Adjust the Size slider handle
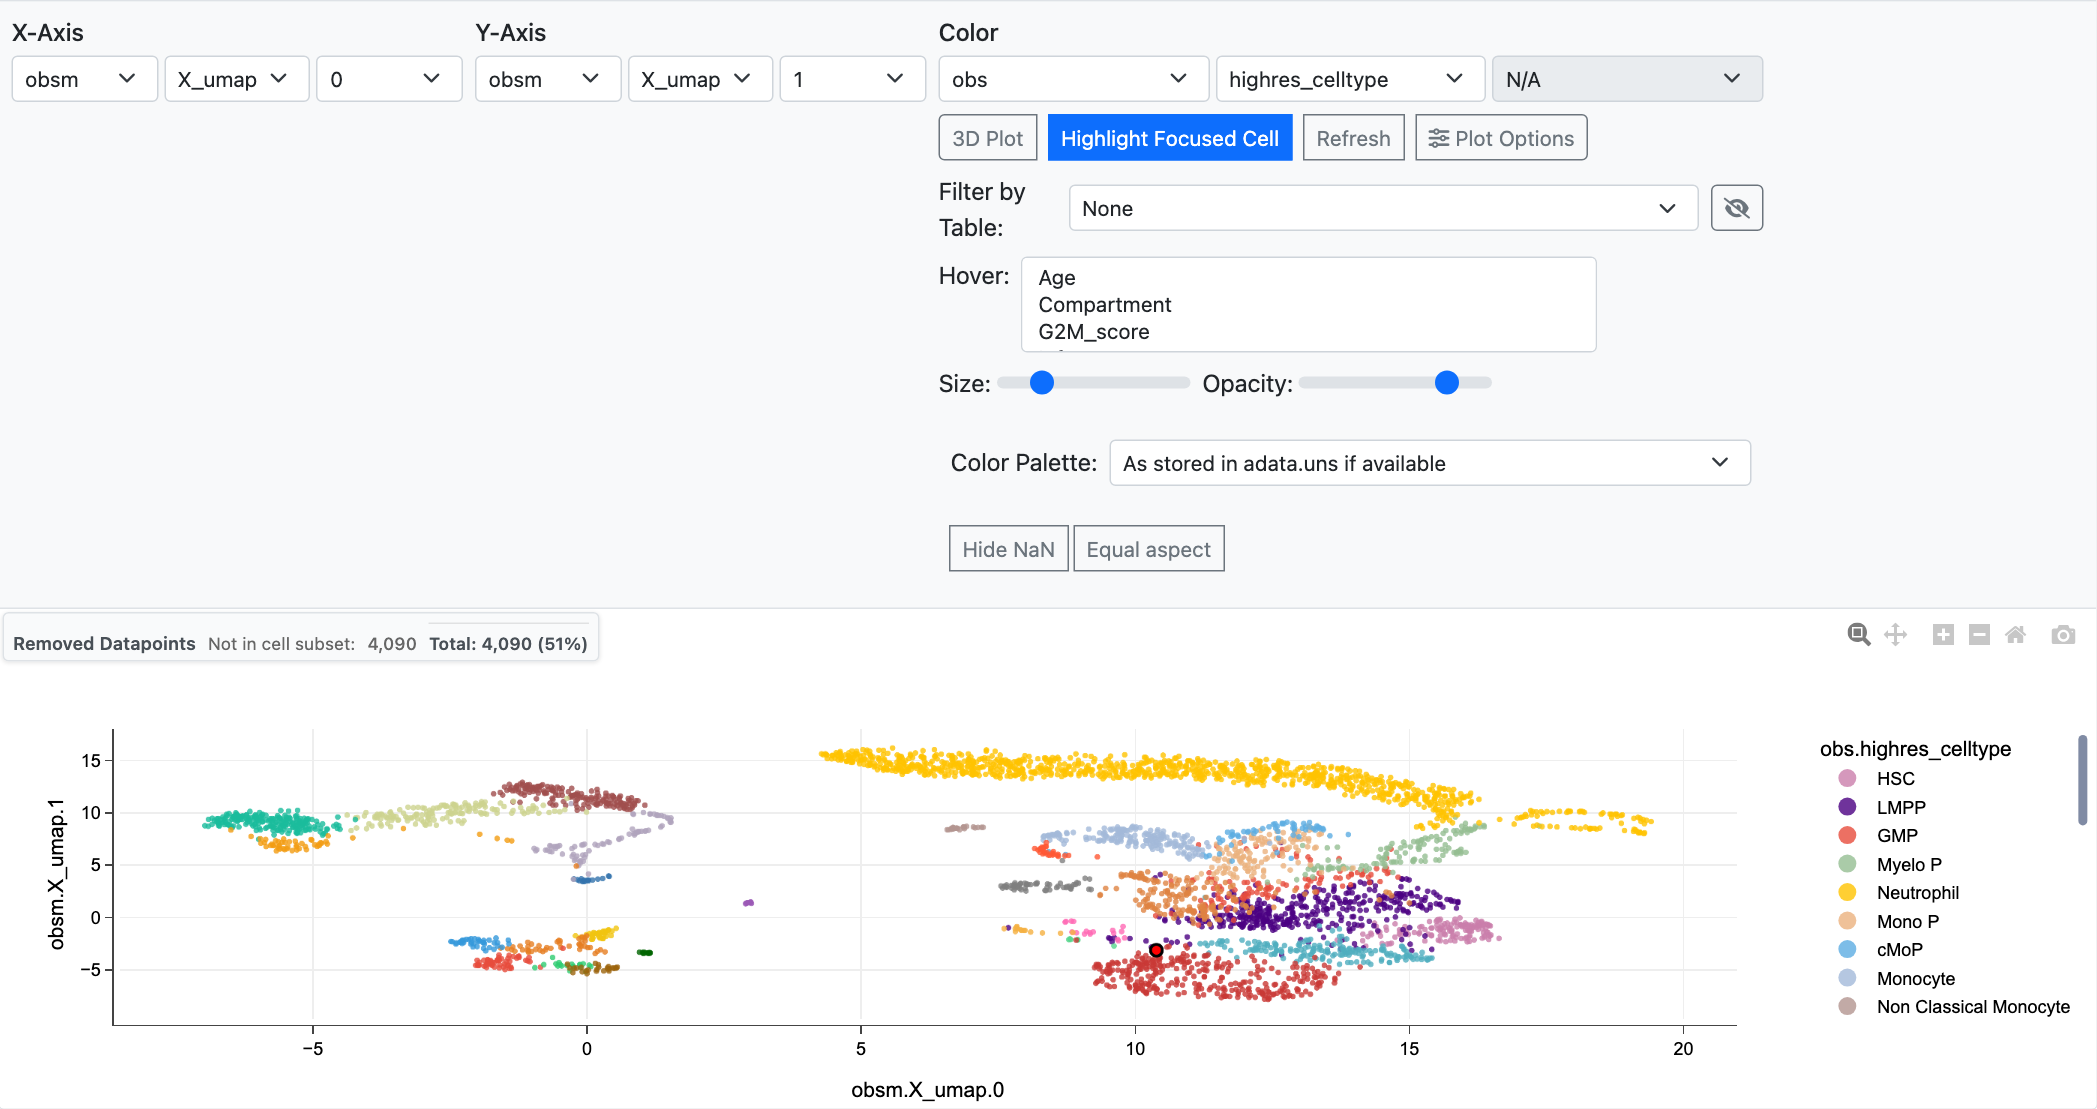 point(1042,383)
